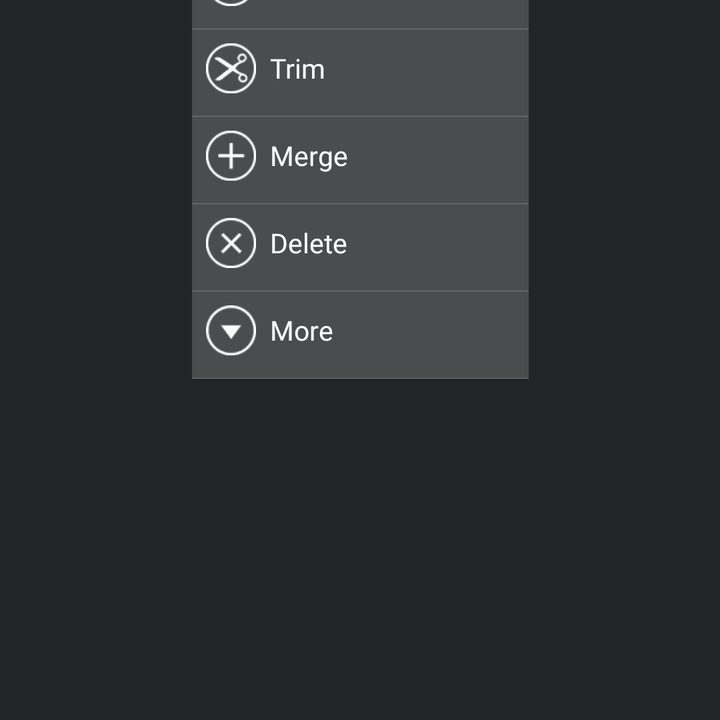Open the cut-off menu row above Trim
720x720 pixels.
coord(360,14)
